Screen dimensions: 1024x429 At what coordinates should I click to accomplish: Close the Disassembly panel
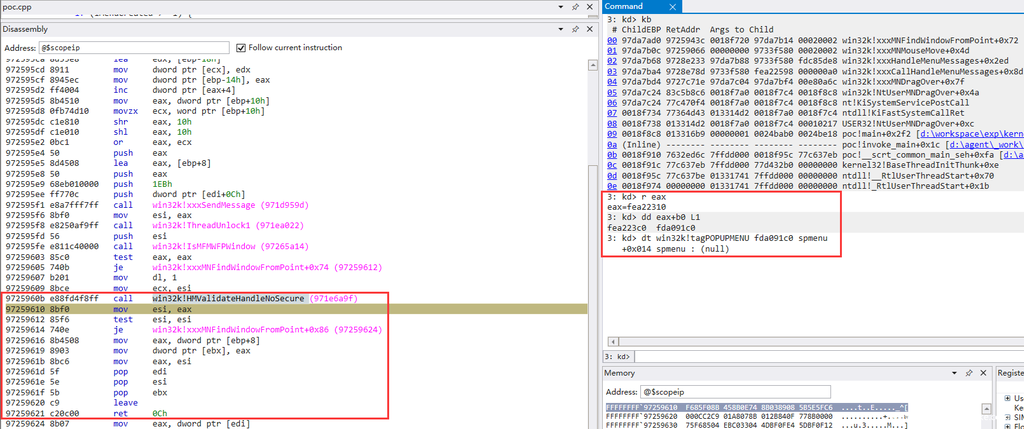588,29
